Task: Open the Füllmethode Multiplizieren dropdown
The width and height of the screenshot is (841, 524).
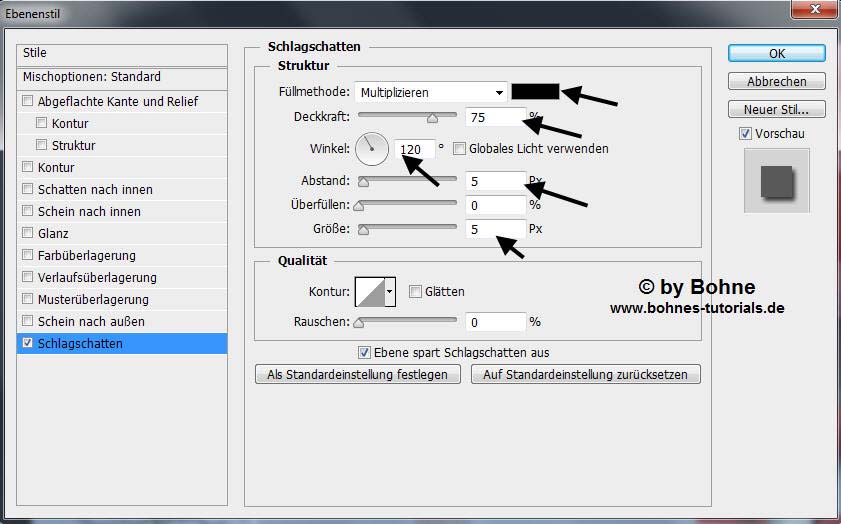Action: click(432, 92)
